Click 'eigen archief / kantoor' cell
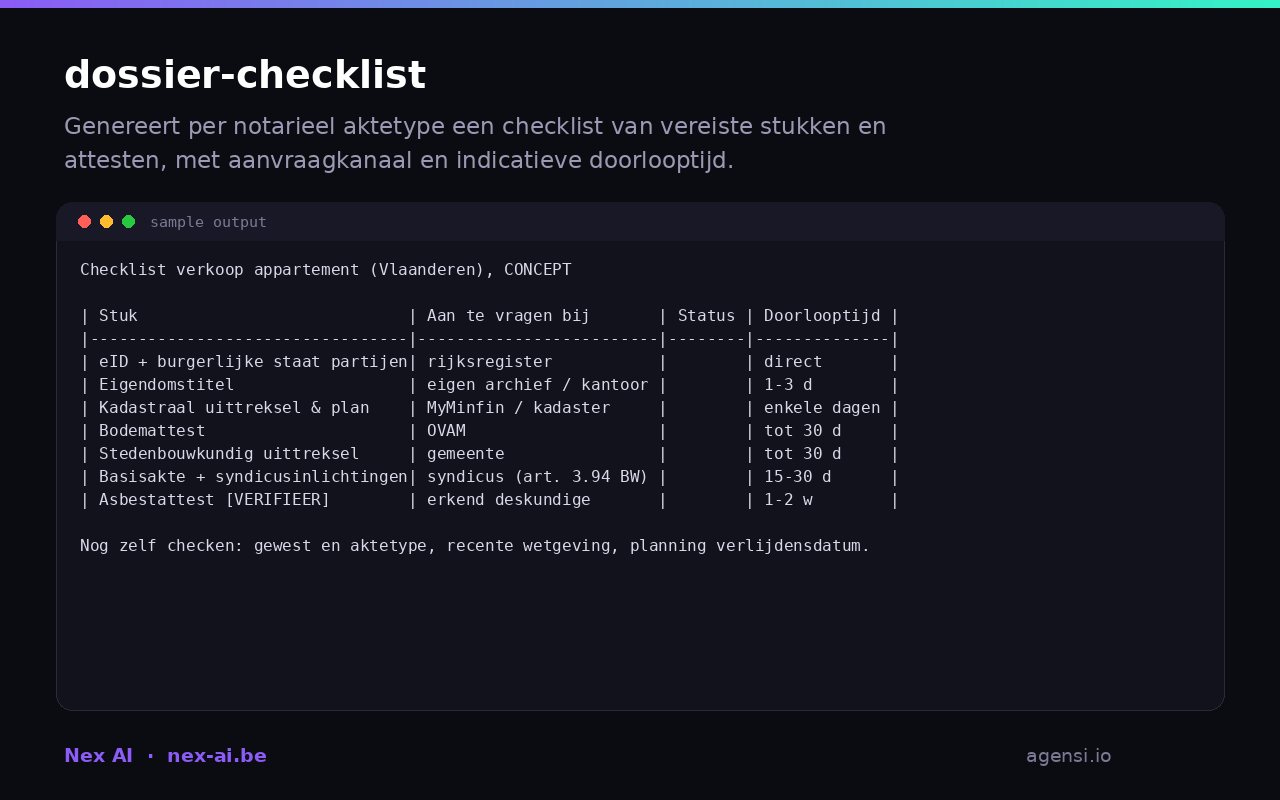Viewport: 1280px width, 800px height. point(538,385)
